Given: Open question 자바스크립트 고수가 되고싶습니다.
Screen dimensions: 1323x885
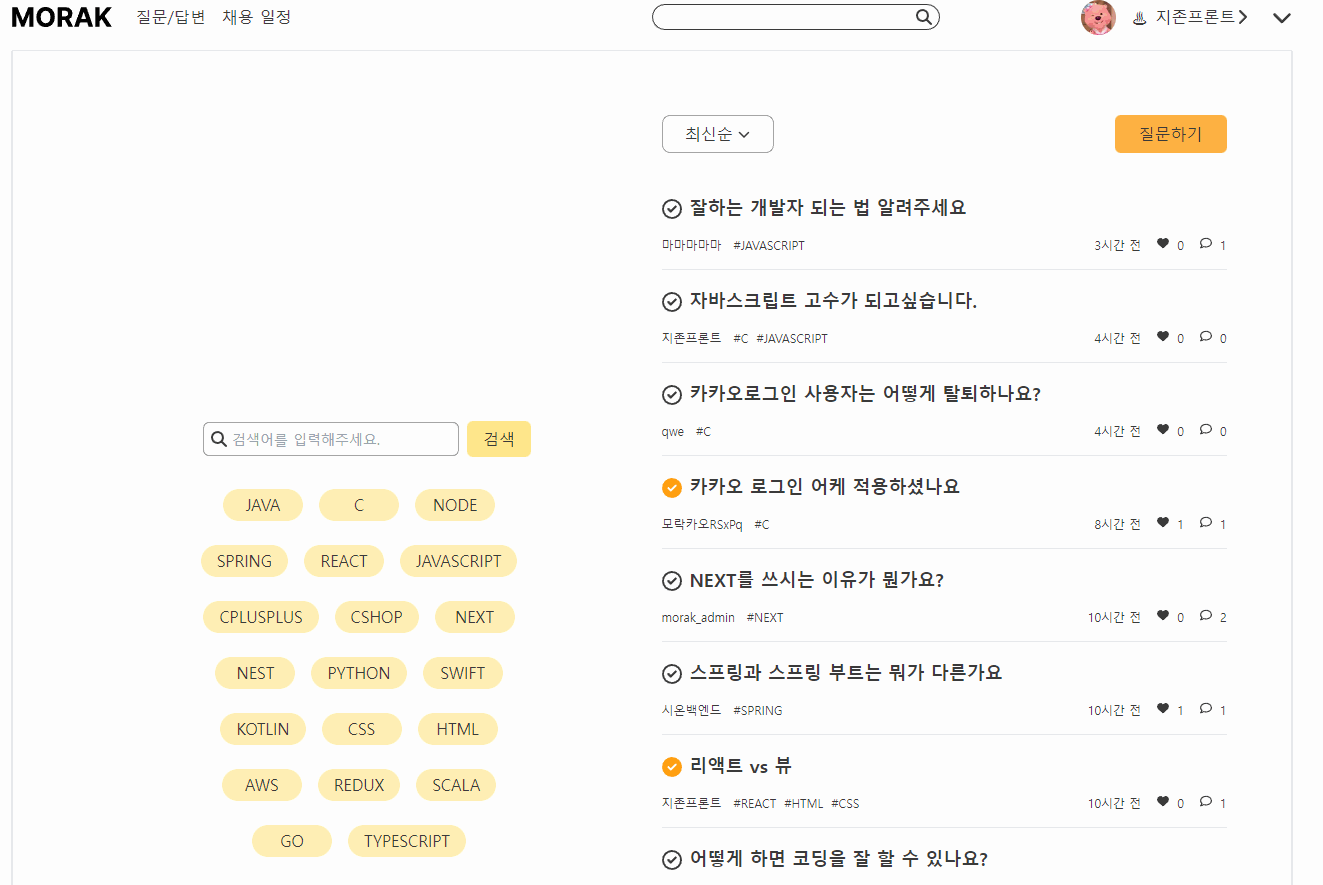Looking at the screenshot, I should pyautogui.click(x=833, y=301).
